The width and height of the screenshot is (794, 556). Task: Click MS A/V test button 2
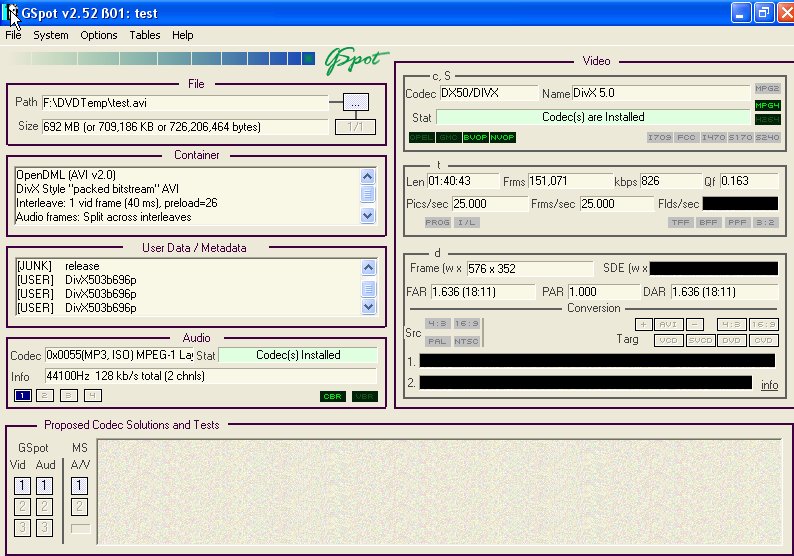click(x=79, y=507)
